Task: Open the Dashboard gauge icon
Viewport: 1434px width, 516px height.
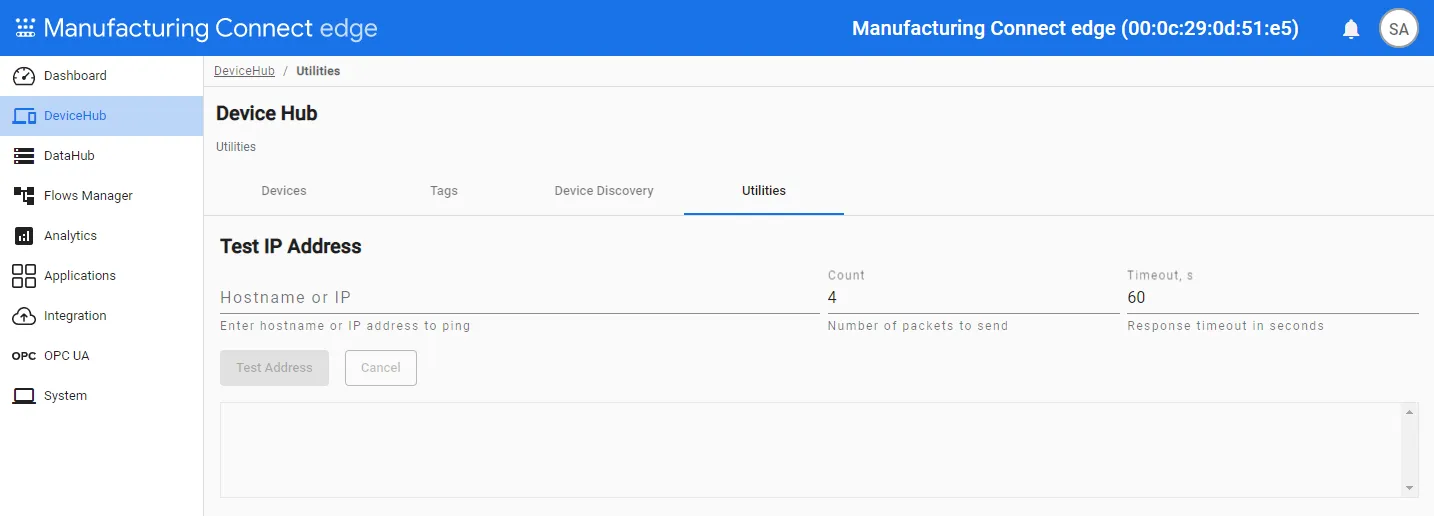Action: tap(24, 76)
